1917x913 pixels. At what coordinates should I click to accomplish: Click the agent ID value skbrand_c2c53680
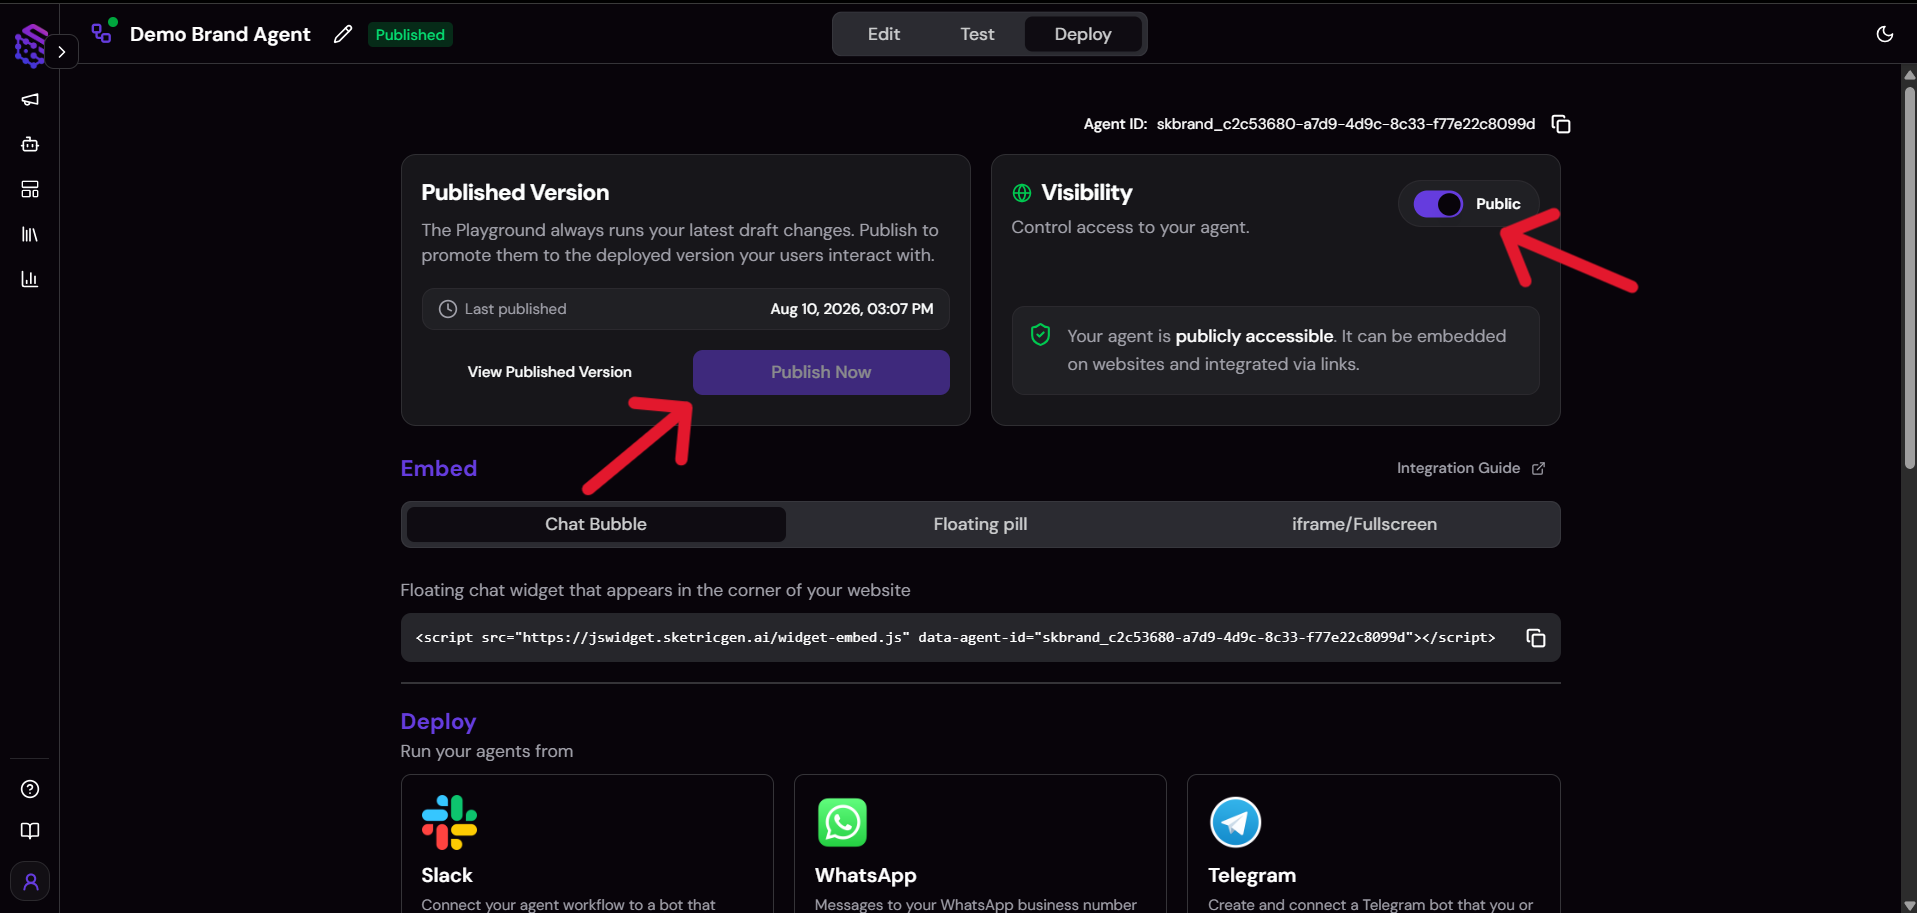point(1346,124)
